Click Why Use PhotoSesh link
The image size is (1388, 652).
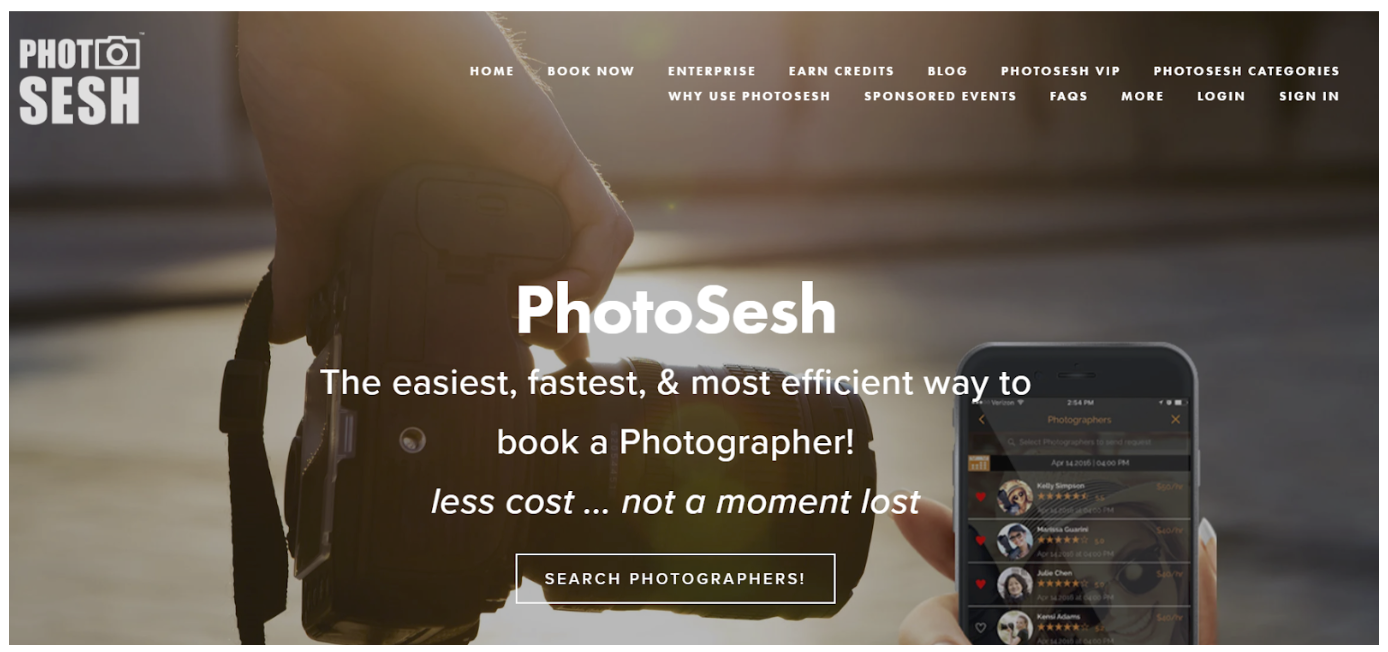(749, 96)
